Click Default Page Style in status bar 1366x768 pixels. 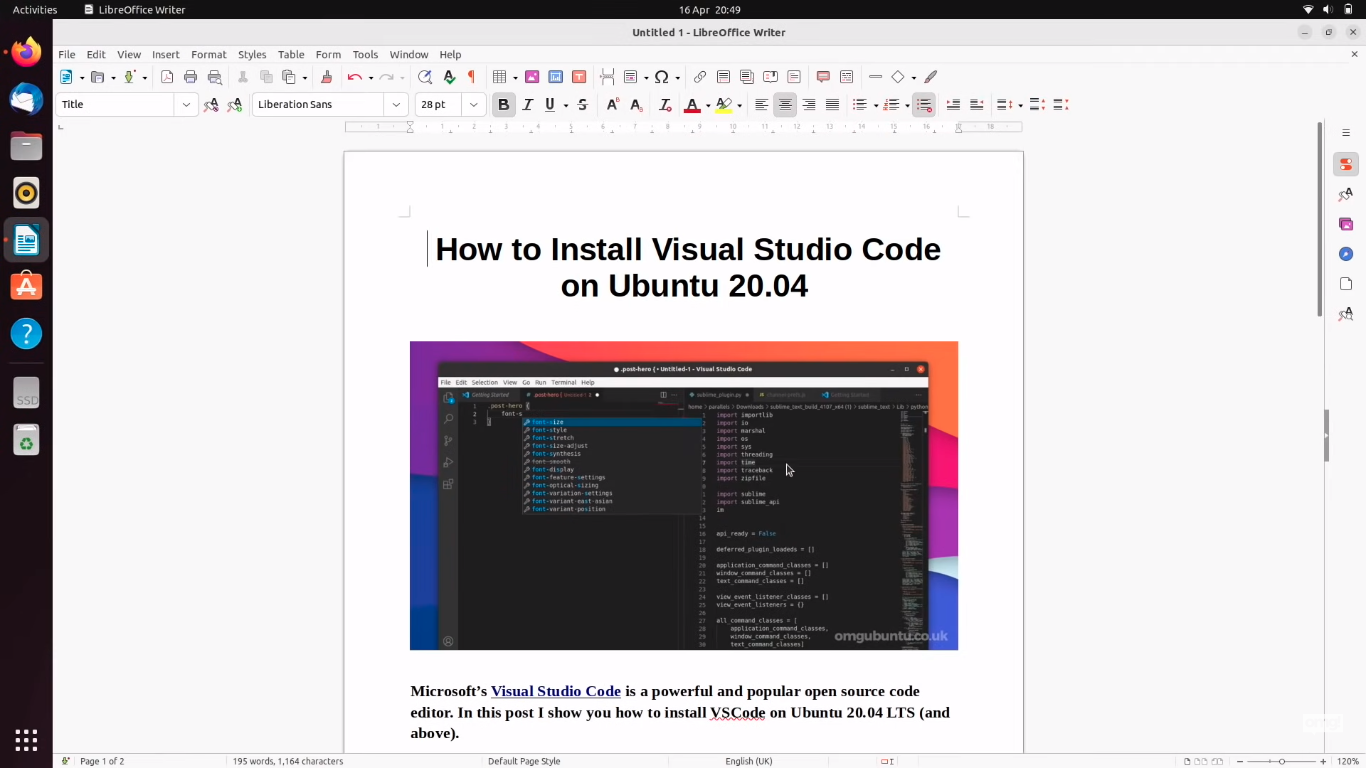524,761
